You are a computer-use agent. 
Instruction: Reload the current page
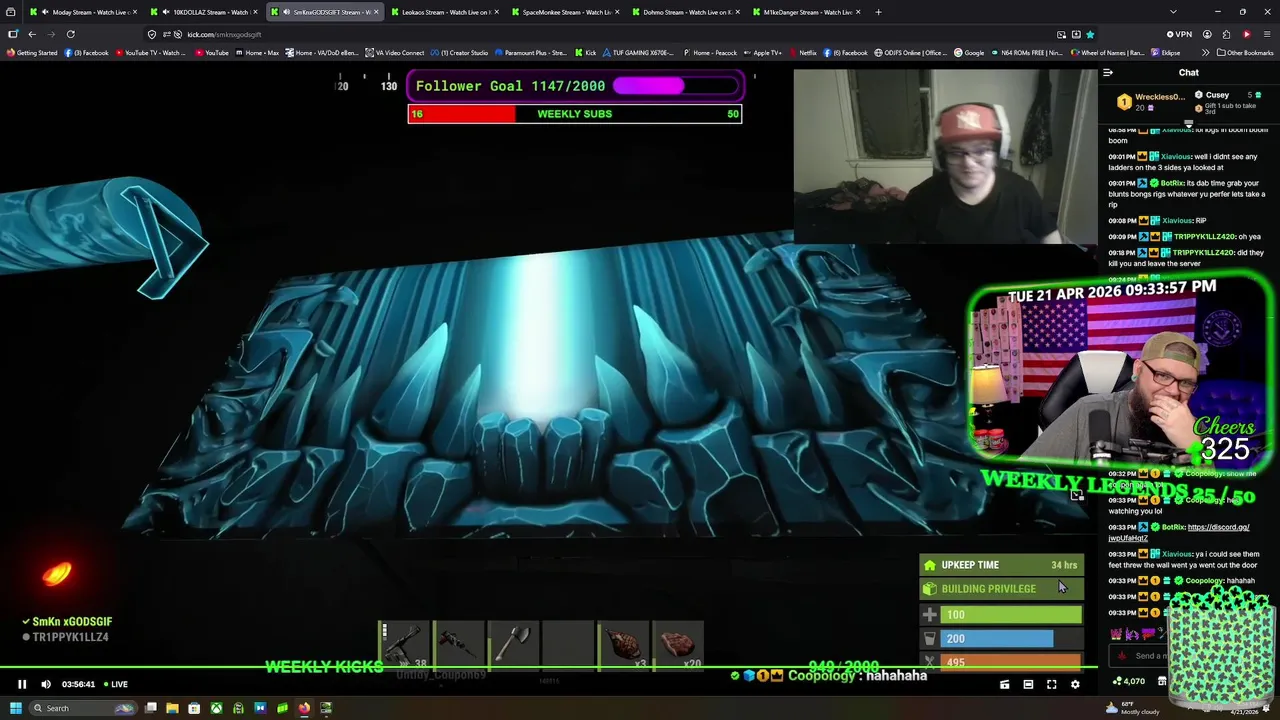point(71,34)
